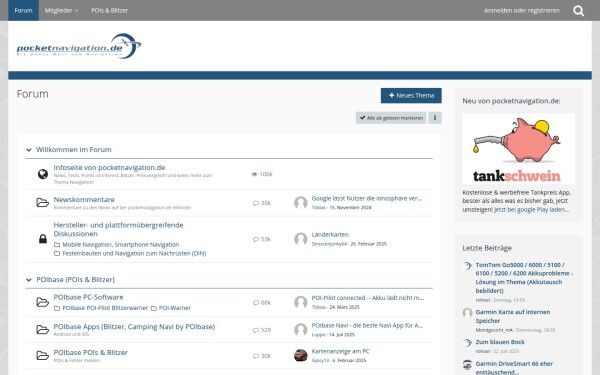This screenshot has height=375, width=600.
Task: Open POIs & Blitzer navigation item
Action: tap(109, 10)
